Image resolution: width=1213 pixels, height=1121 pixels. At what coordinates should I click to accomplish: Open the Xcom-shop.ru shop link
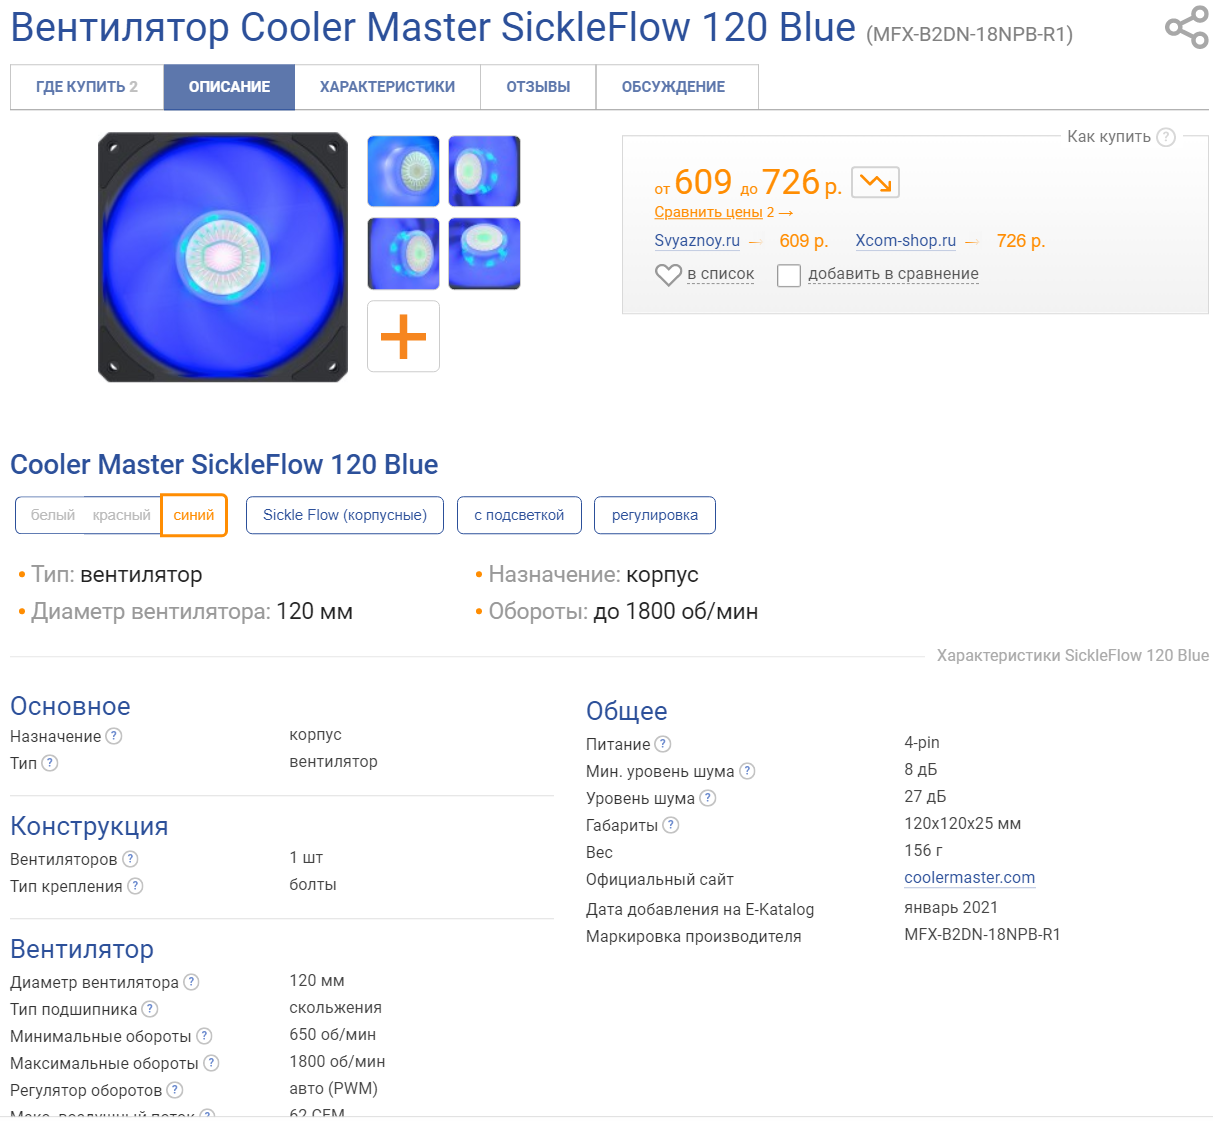coord(905,241)
